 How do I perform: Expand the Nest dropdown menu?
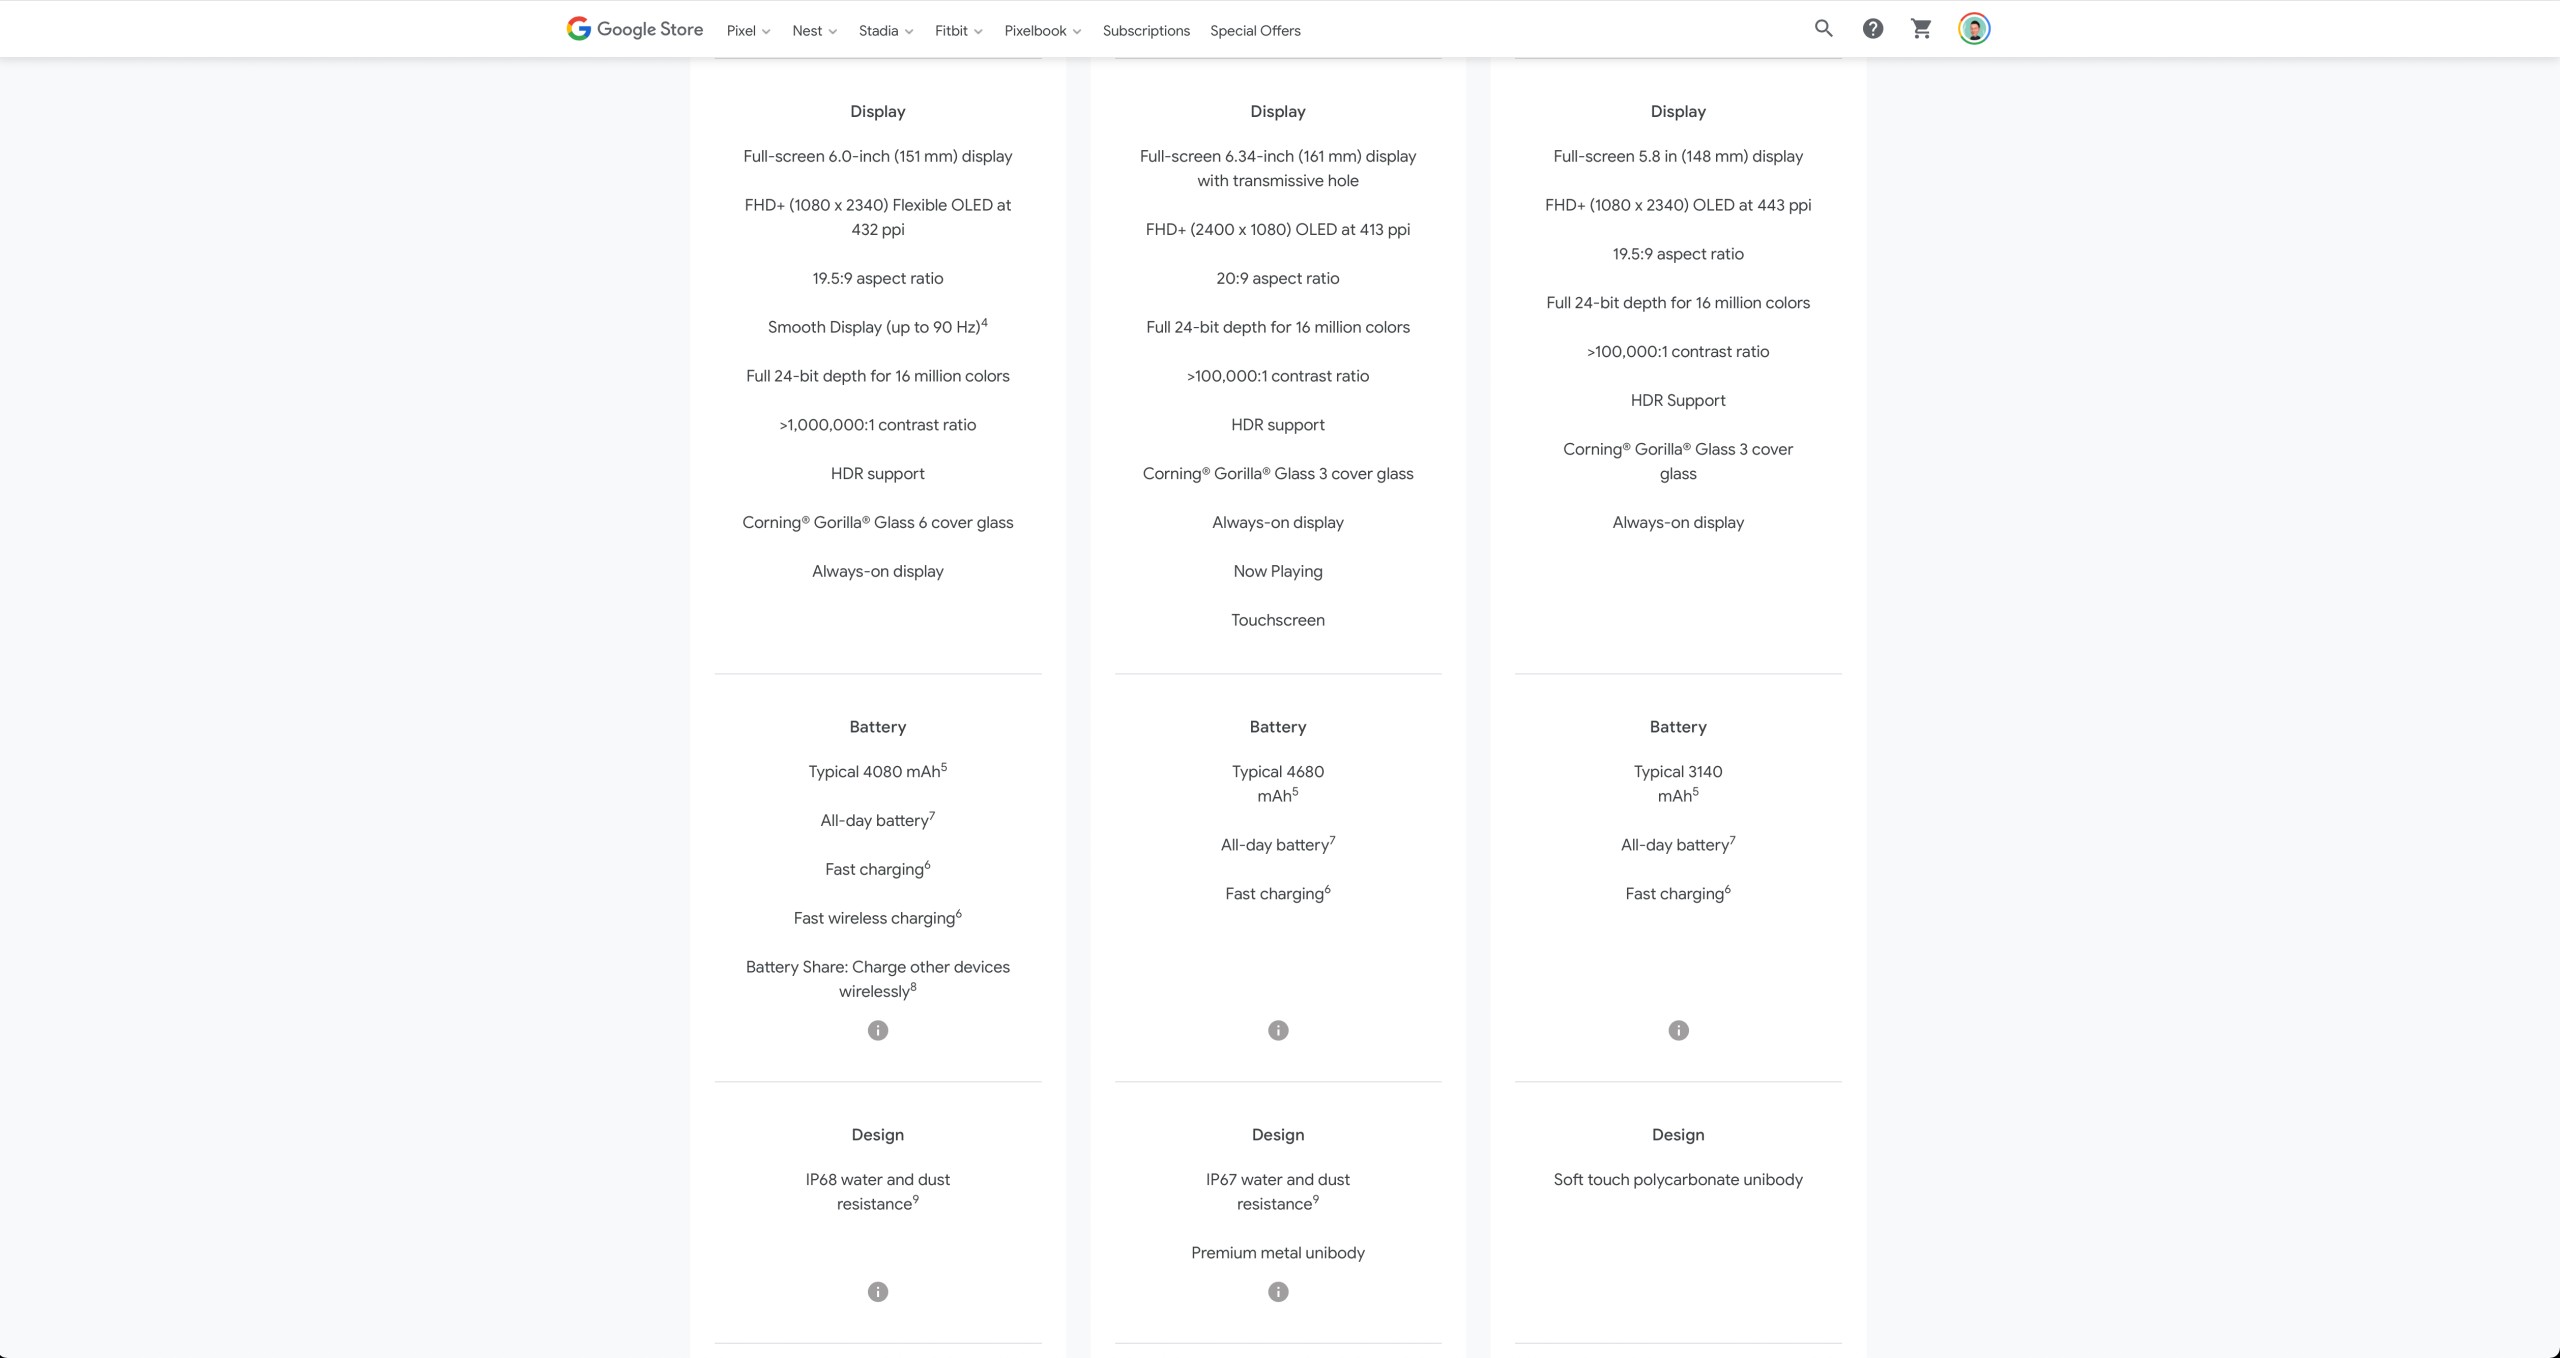(813, 29)
